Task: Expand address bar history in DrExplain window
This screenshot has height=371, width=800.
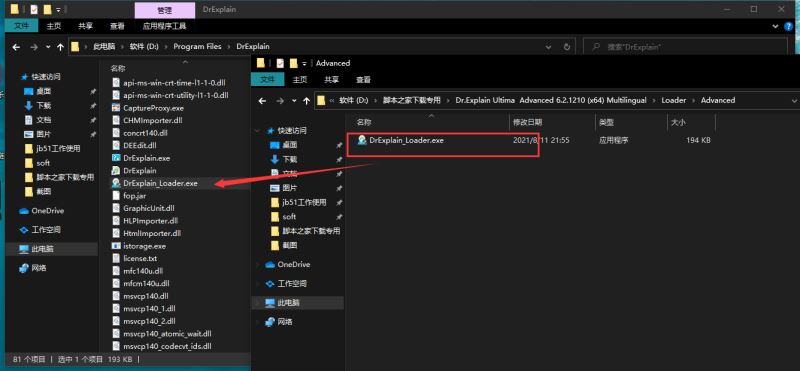Action: click(548, 46)
